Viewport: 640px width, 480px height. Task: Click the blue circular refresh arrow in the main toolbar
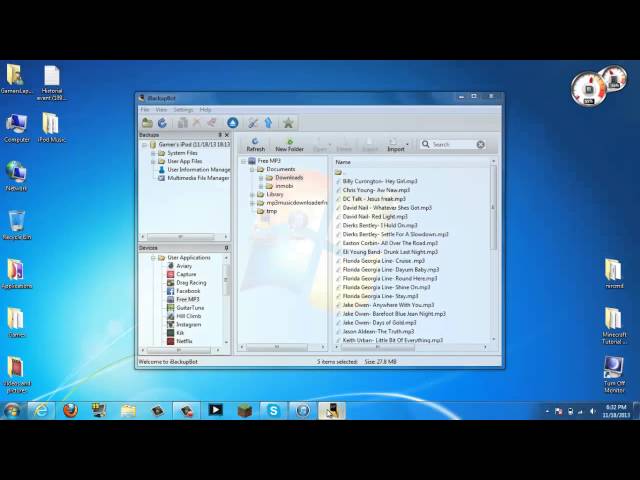click(162, 123)
